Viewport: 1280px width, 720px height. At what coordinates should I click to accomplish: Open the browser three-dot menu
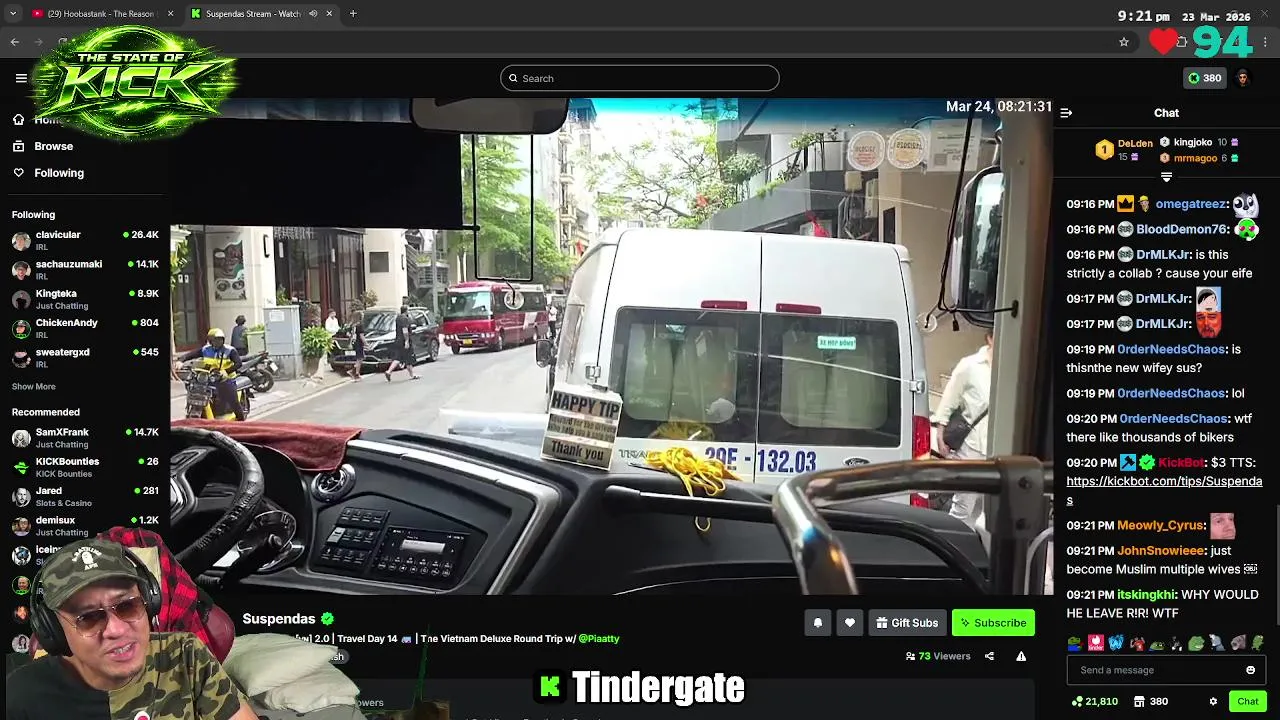pos(1266,42)
